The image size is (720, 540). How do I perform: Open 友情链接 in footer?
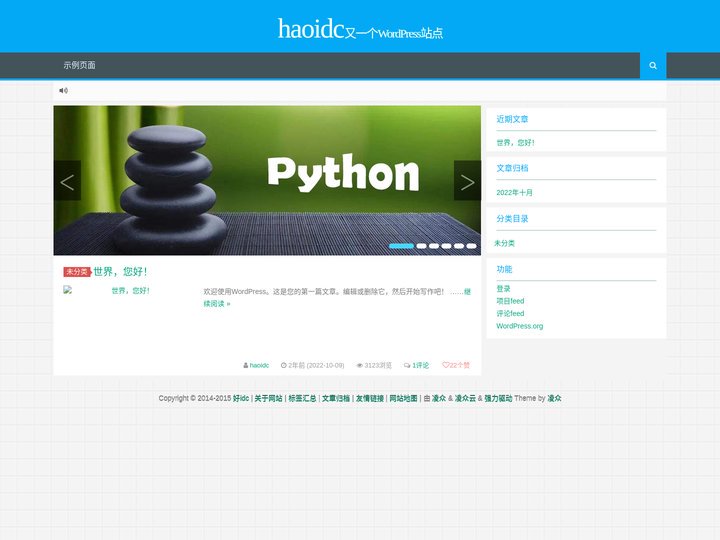[370, 398]
